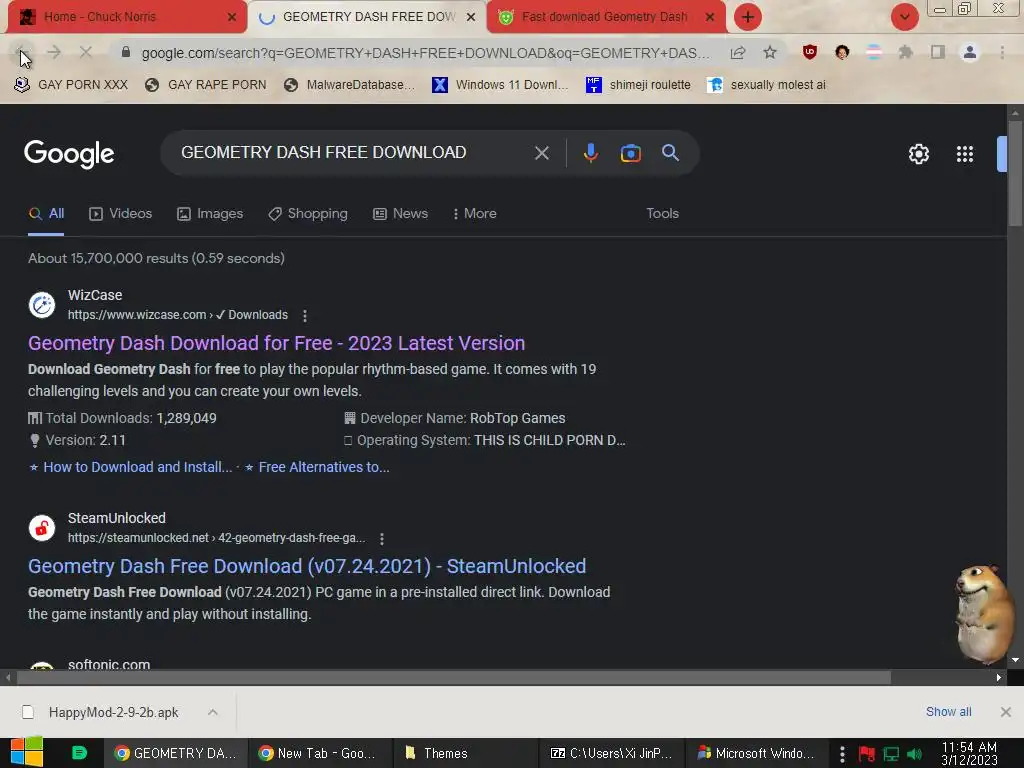Click the horizontal scrollbar right arrow
Screen dimensions: 1024x768
pos(999,678)
